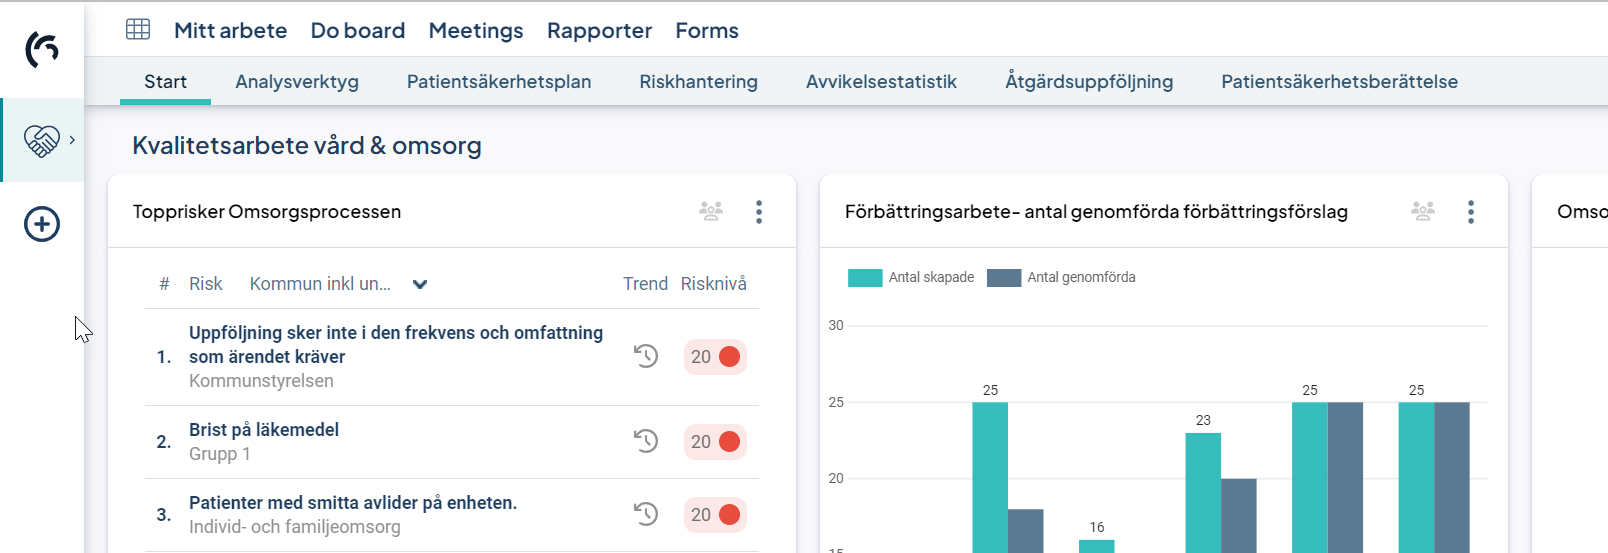The height and width of the screenshot is (553, 1608).
Task: Open risk Uppföljning sker inte i den frekvens
Action: coord(396,345)
